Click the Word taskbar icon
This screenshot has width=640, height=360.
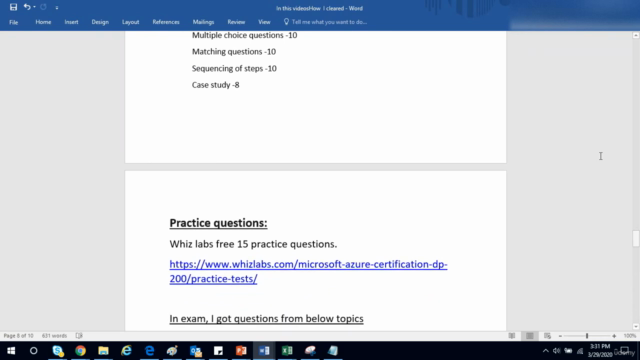264,351
